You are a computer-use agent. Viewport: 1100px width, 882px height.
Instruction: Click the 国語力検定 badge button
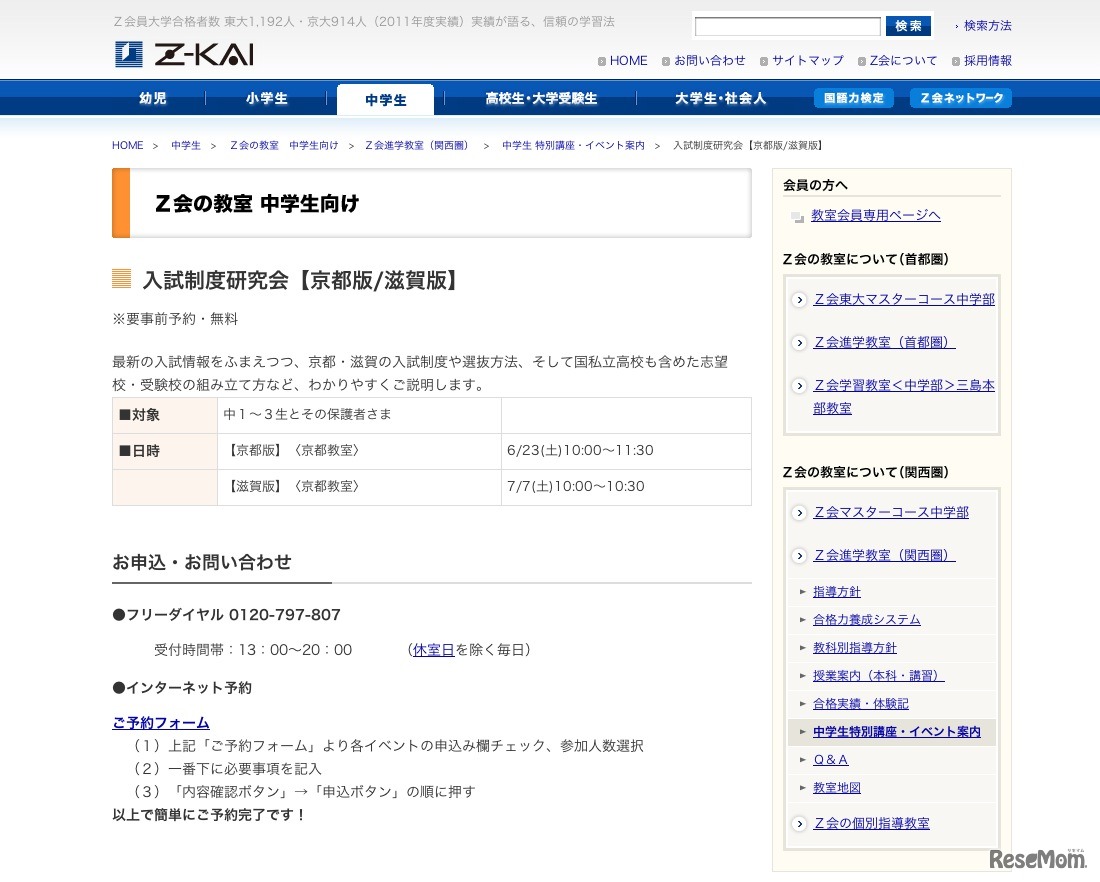853,98
